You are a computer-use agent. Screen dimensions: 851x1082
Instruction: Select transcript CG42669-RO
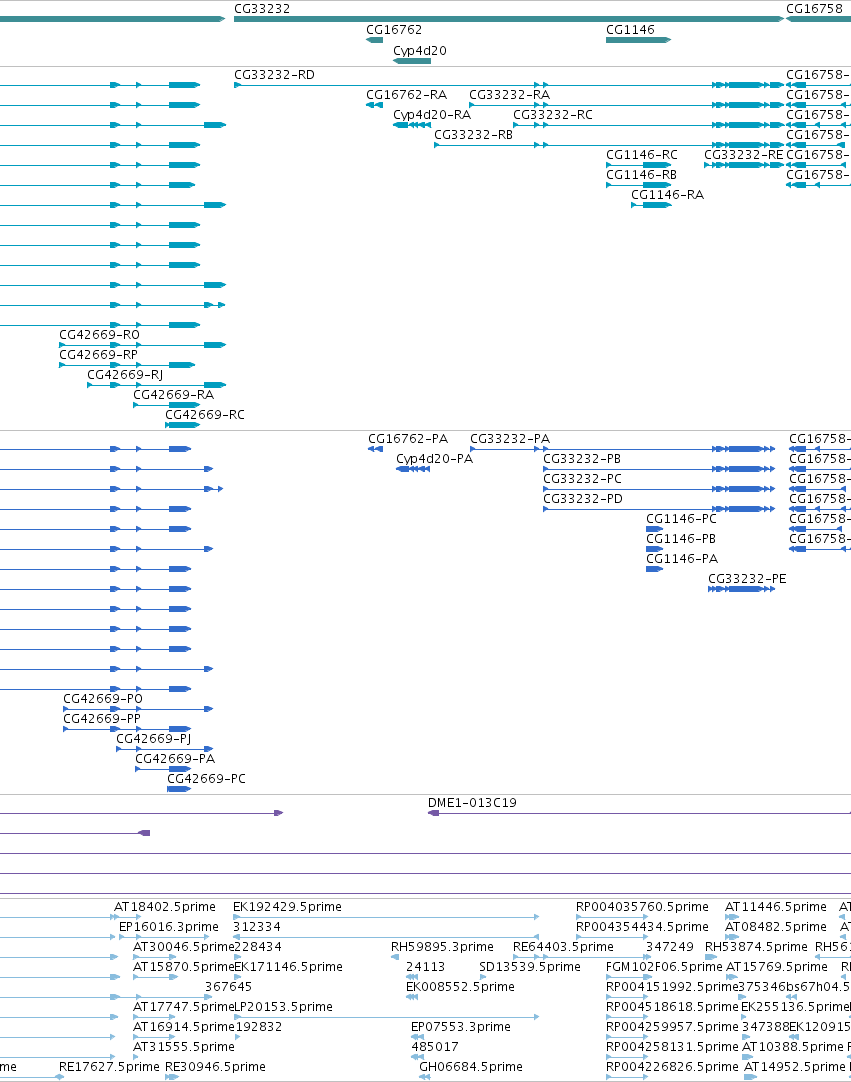(x=142, y=345)
